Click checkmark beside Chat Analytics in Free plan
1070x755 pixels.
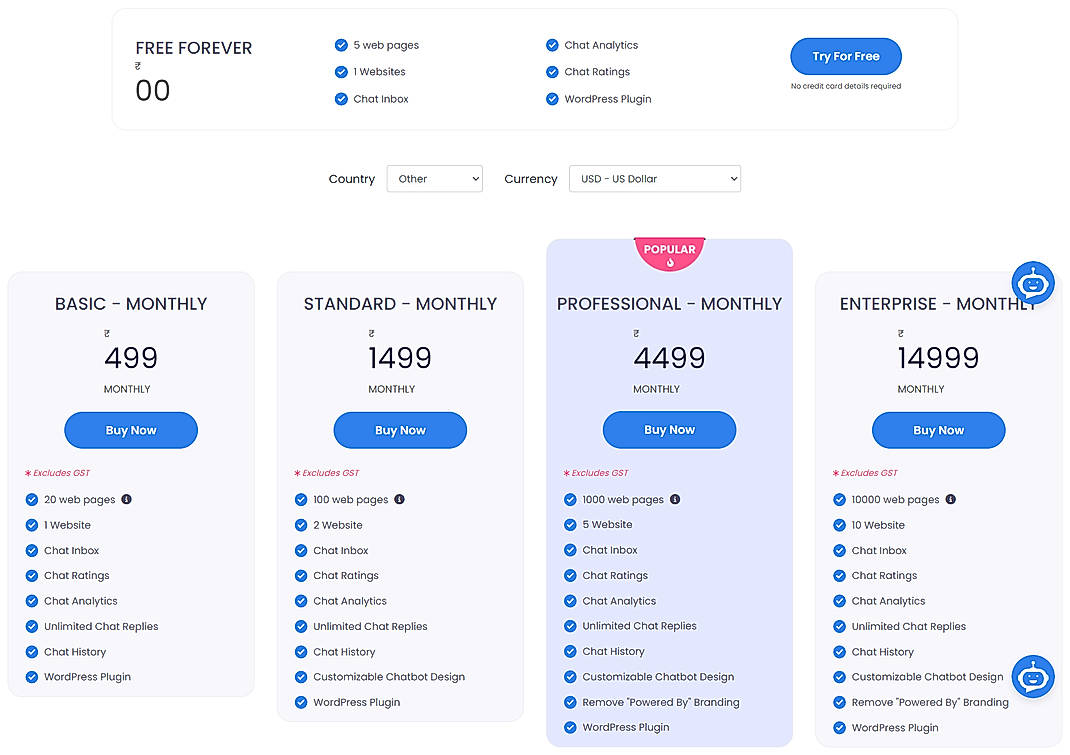552,45
